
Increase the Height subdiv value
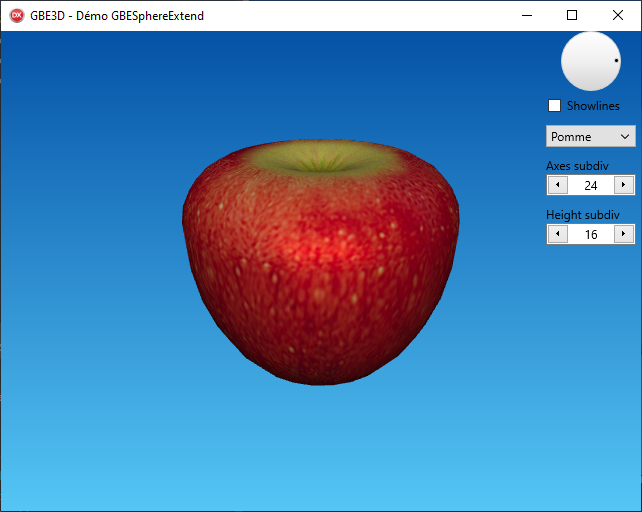(624, 234)
